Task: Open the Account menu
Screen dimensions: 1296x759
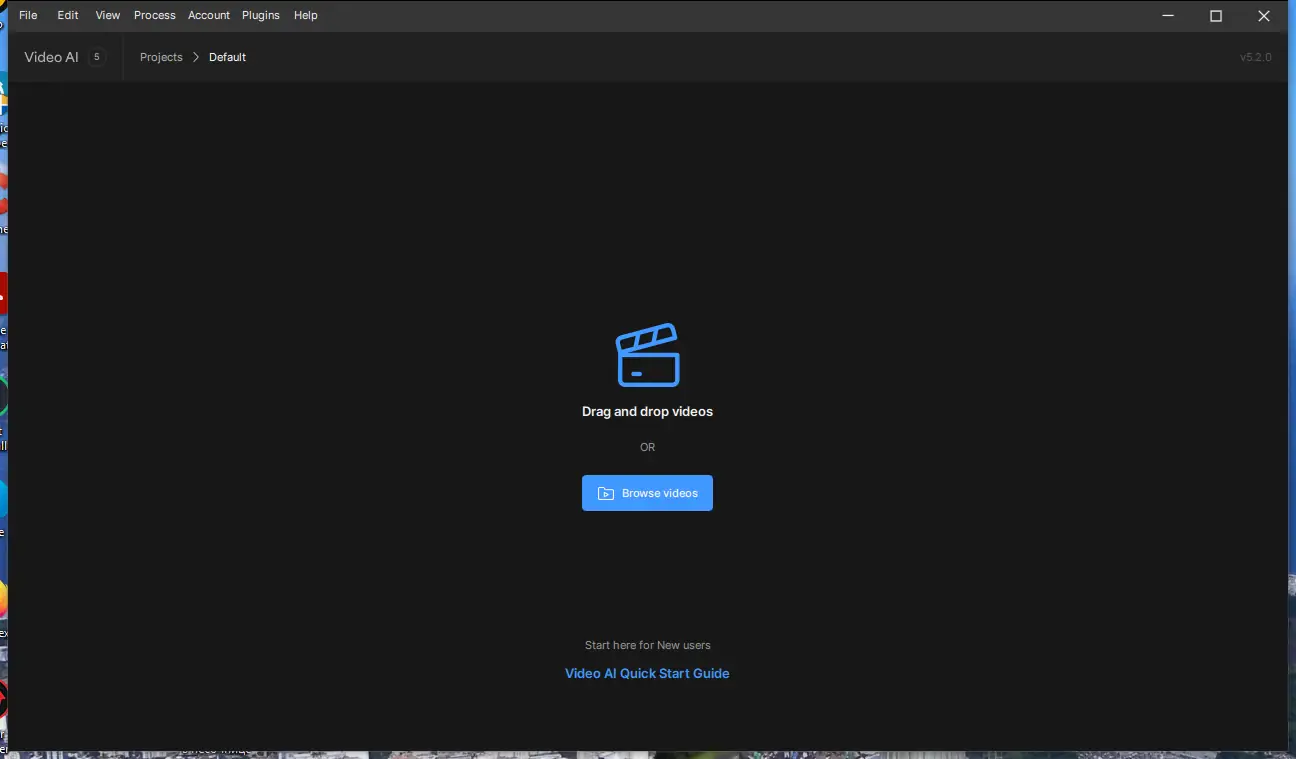Action: pyautogui.click(x=209, y=15)
